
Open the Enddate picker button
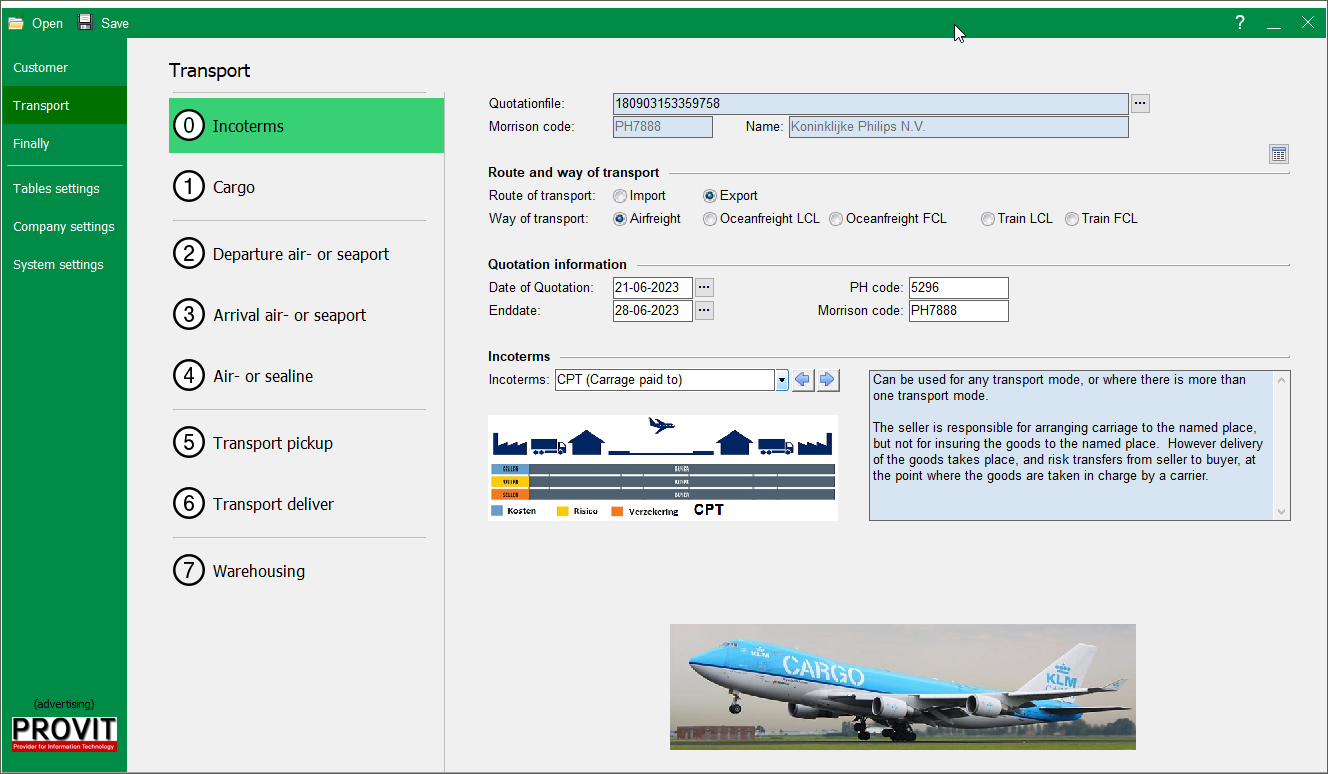pos(704,311)
